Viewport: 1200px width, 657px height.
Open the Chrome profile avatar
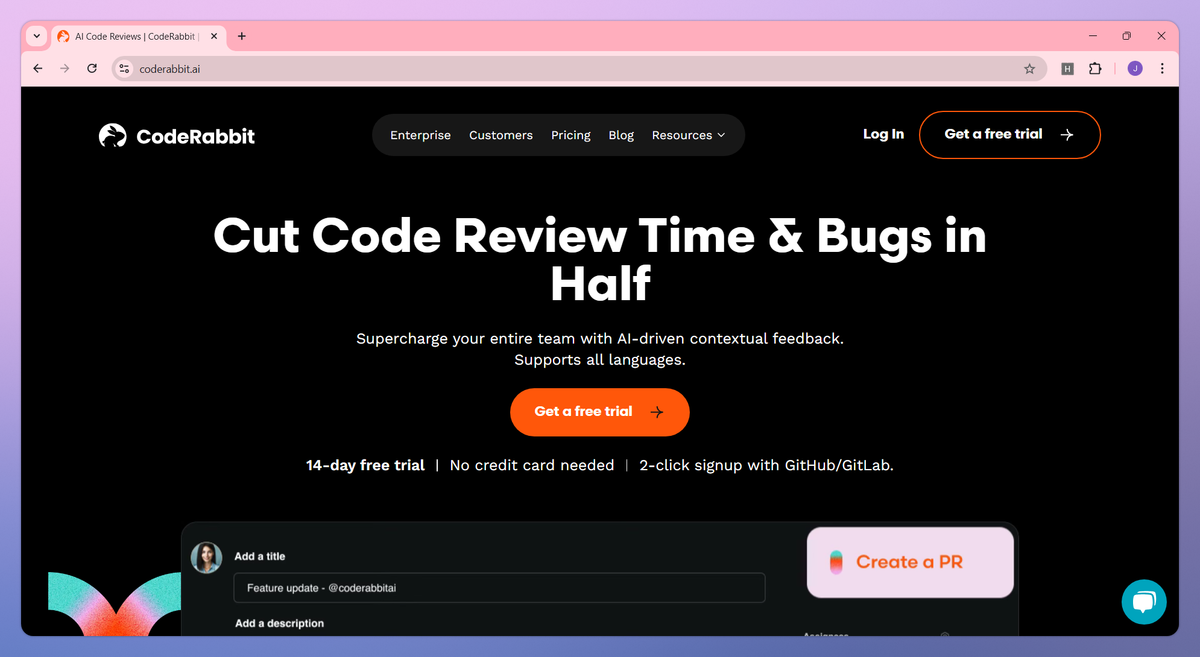point(1134,69)
